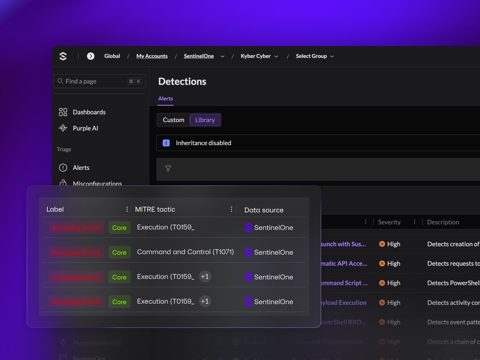This screenshot has height=360, width=480.
Task: Click Core label in the Command and Control row
Action: tap(119, 252)
